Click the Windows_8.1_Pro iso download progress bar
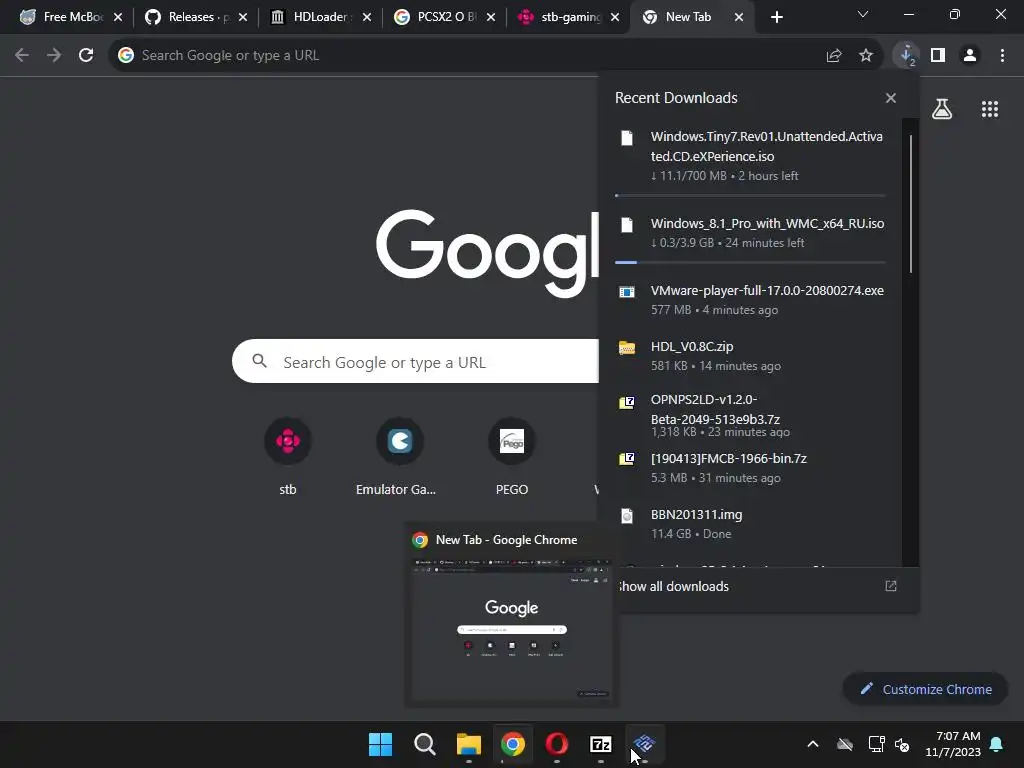This screenshot has height=768, width=1024. (750, 263)
